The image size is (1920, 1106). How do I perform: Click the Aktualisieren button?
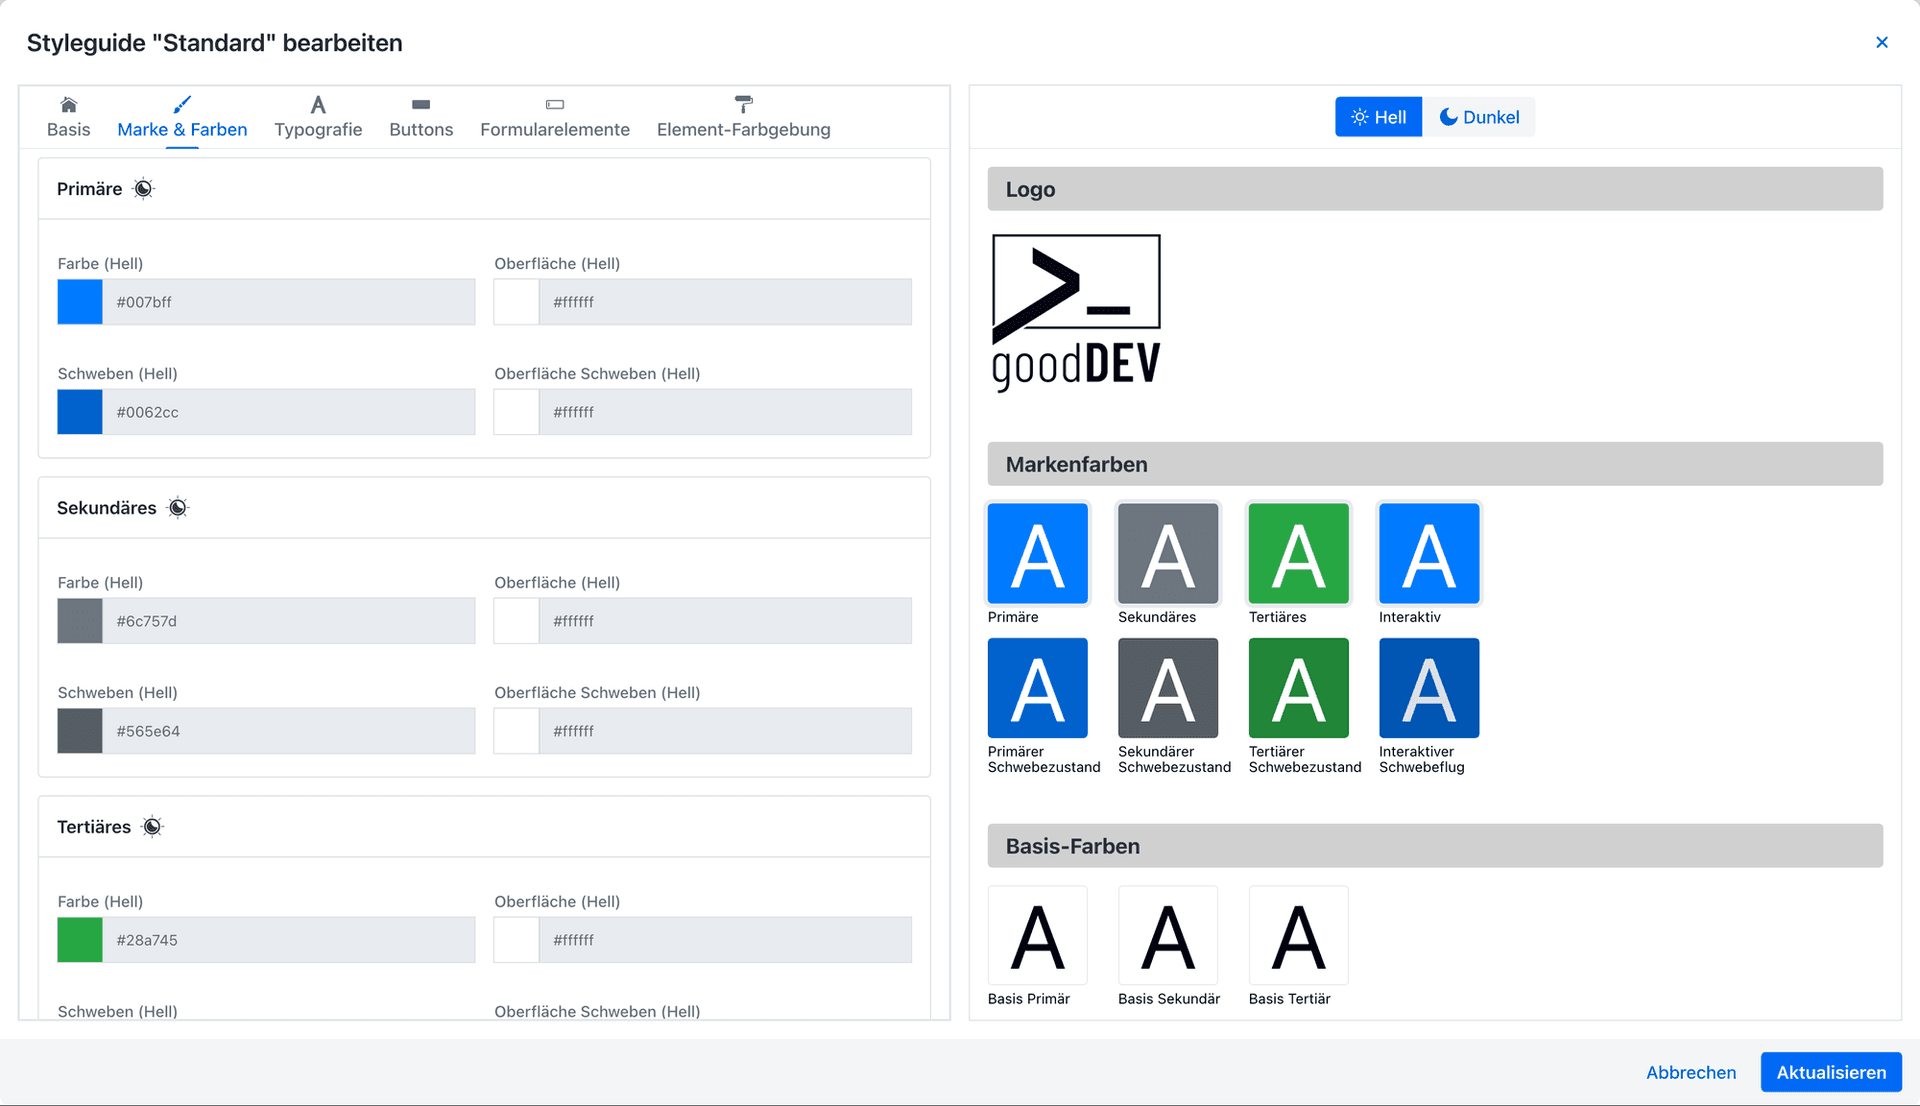1831,1072
